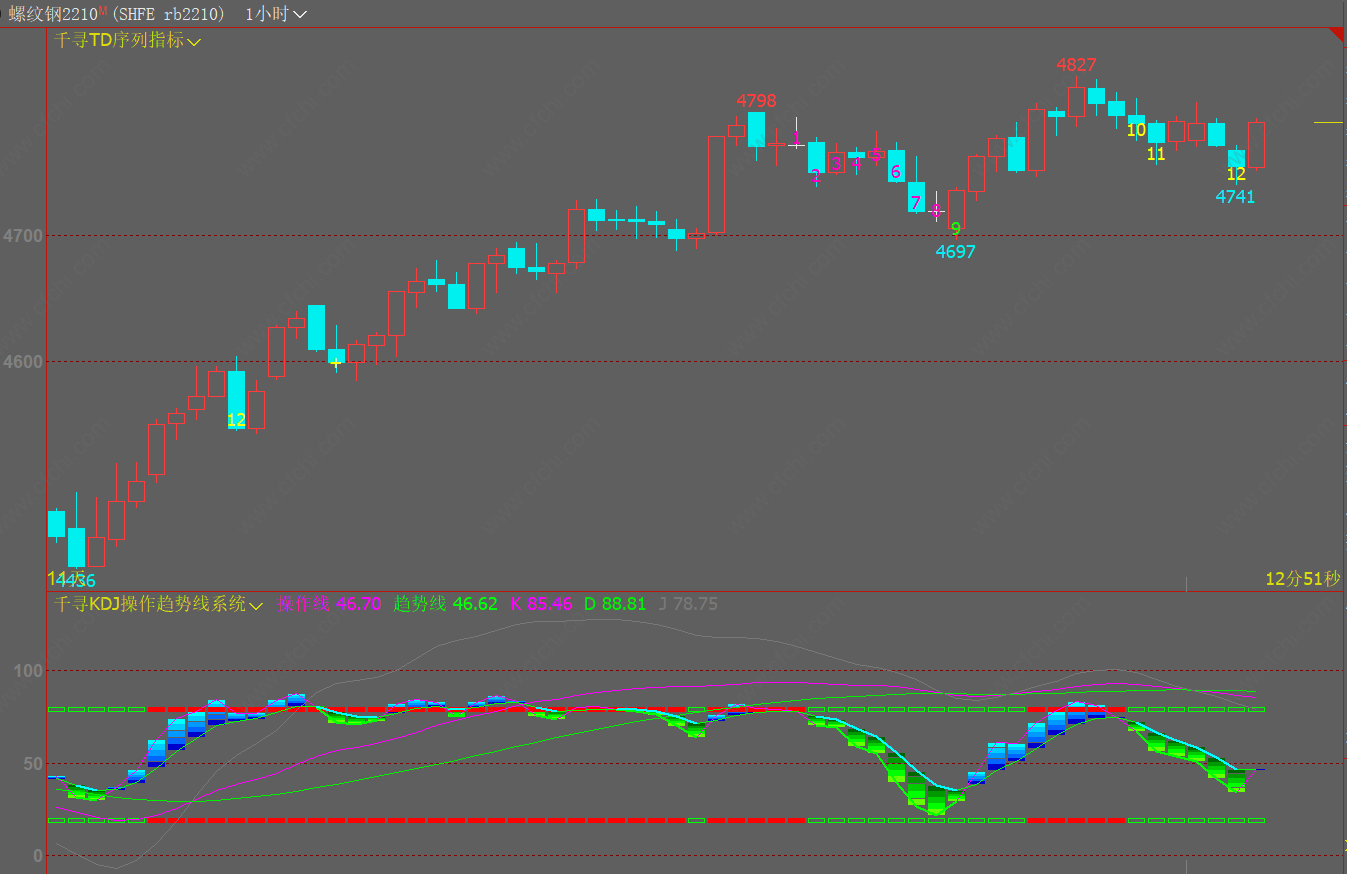The image size is (1347, 874).
Task: Select the J 78.75 value
Action: coord(688,604)
